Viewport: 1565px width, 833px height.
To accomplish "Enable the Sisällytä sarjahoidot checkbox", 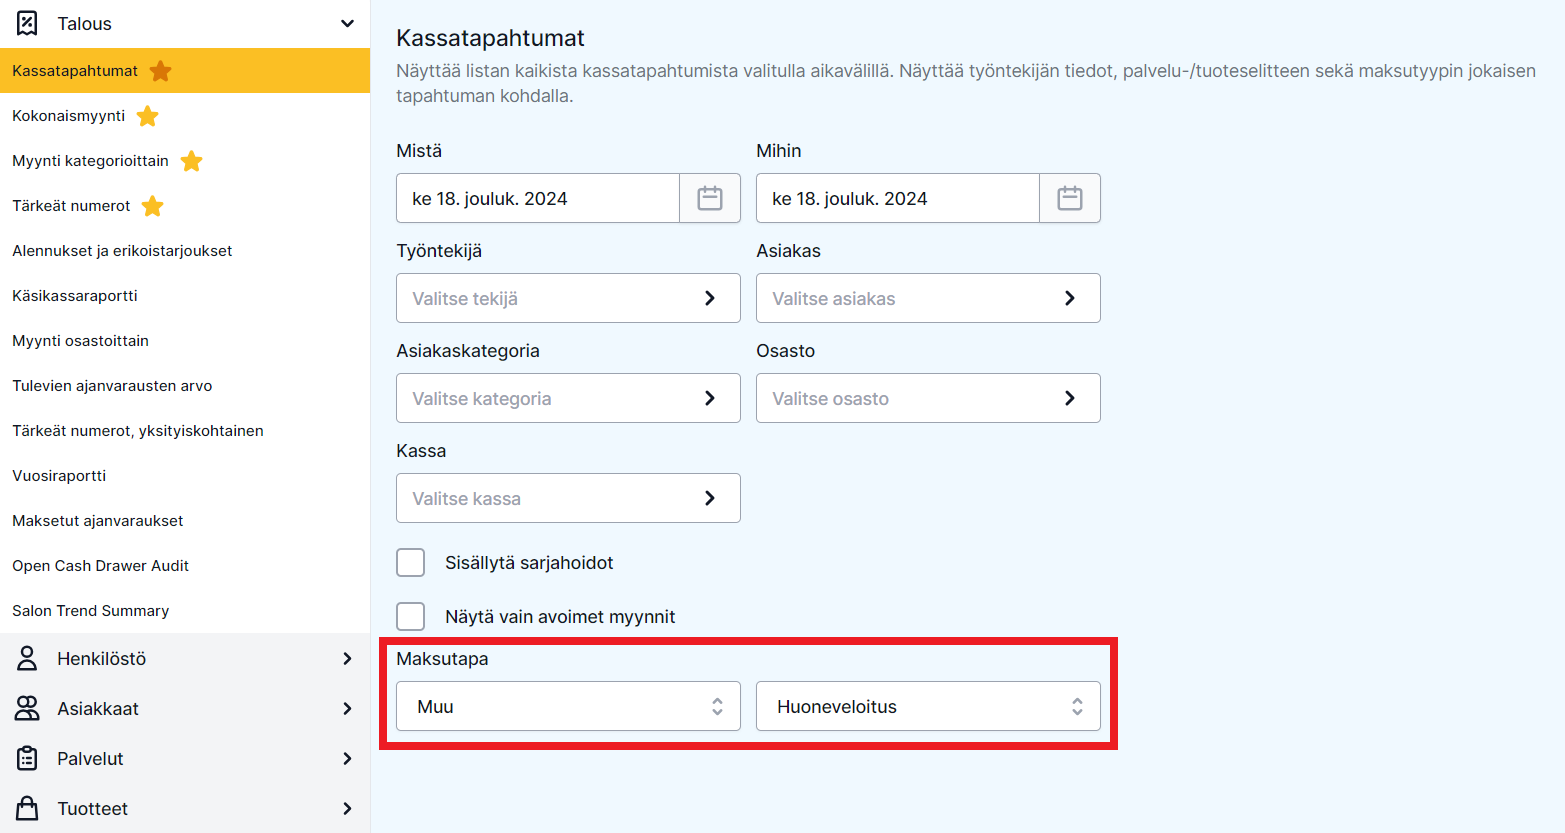I will (x=411, y=562).
